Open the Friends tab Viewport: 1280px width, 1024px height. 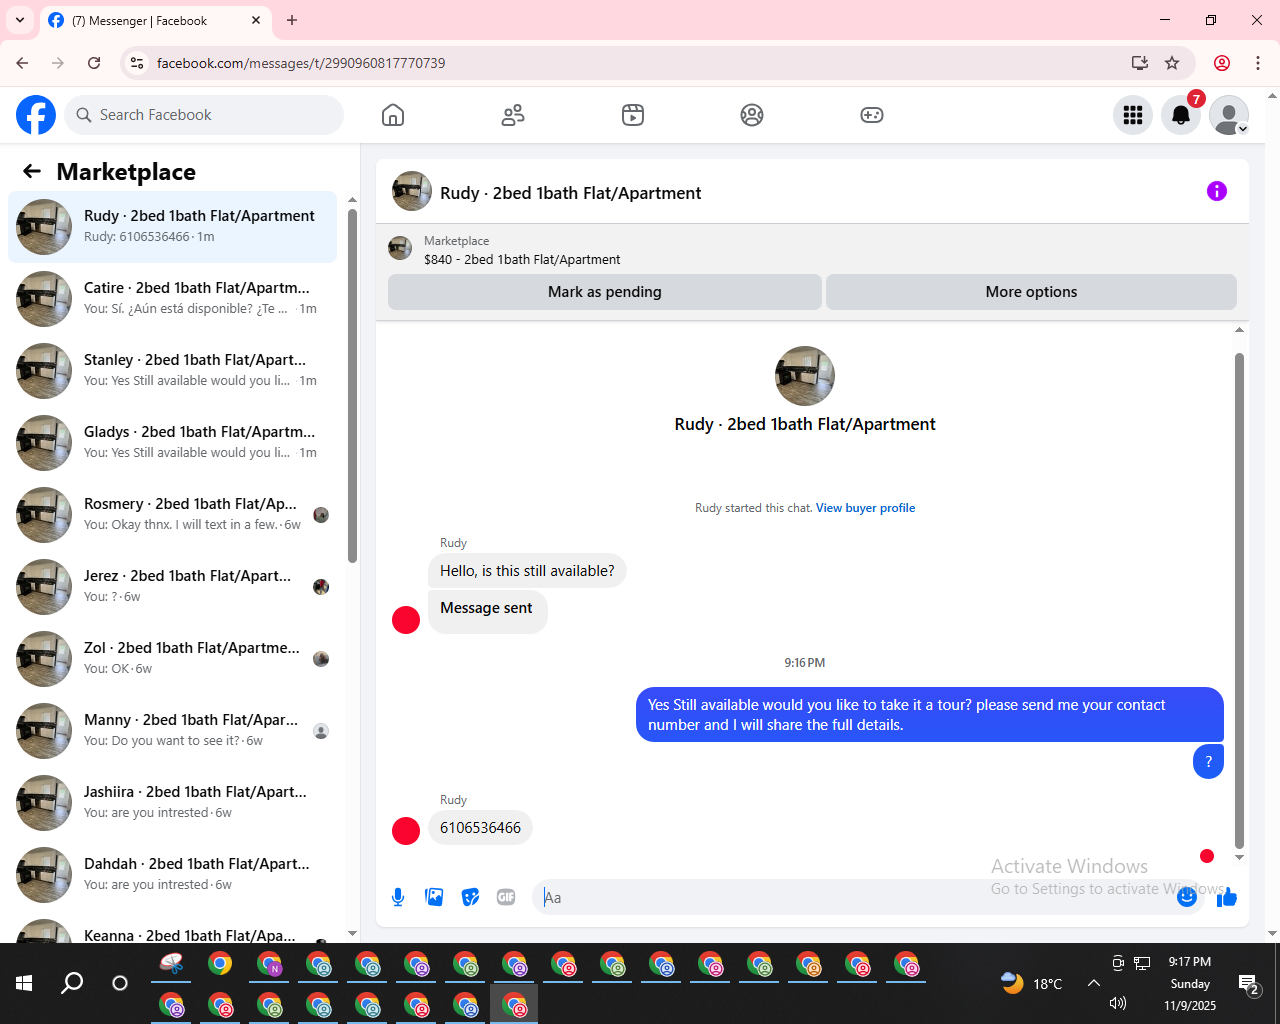[x=513, y=115]
